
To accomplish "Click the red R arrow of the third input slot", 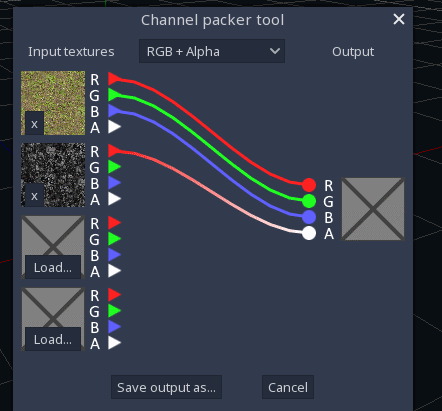I will point(114,223).
